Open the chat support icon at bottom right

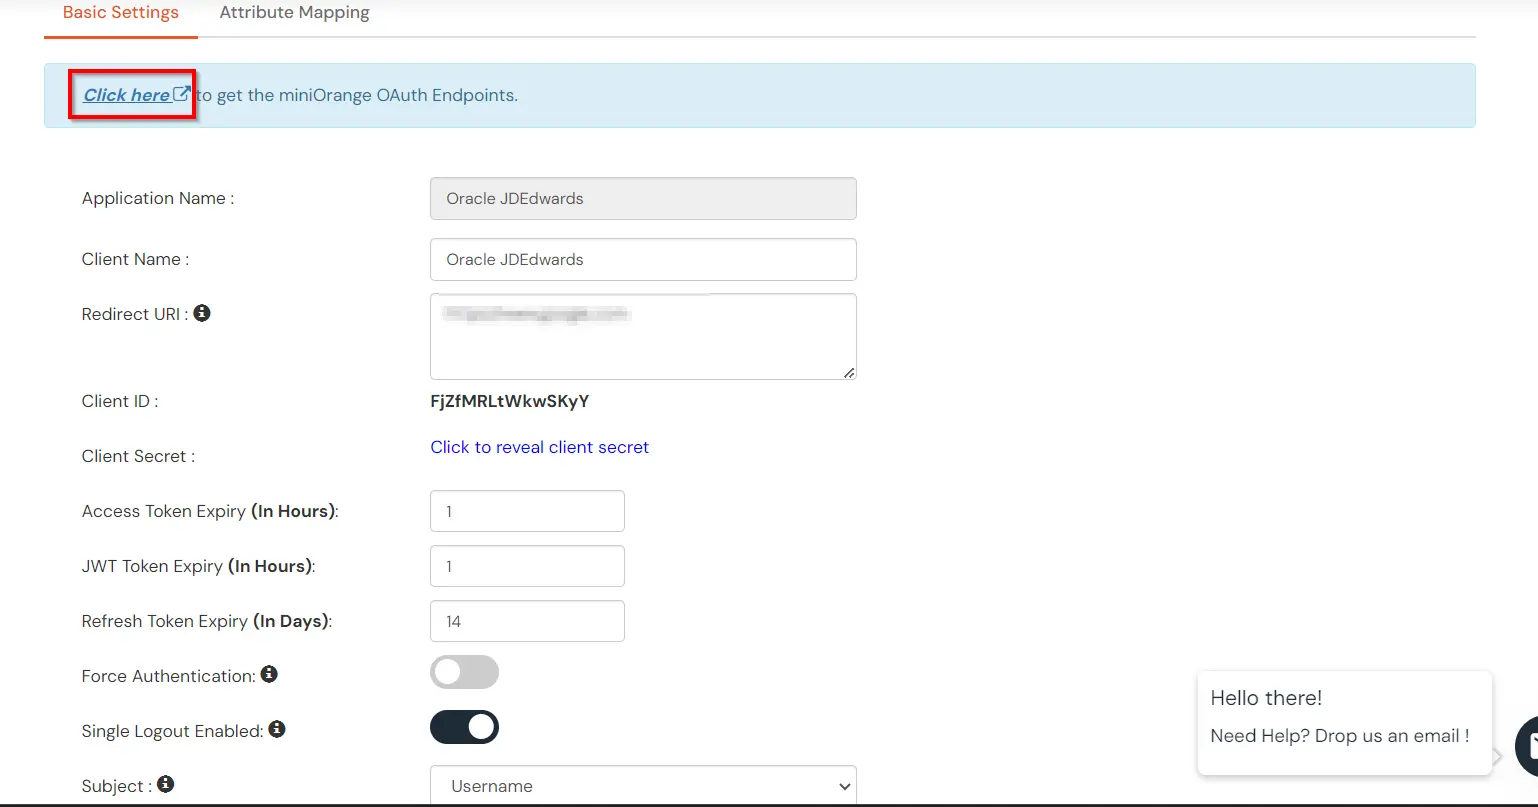click(x=1532, y=746)
